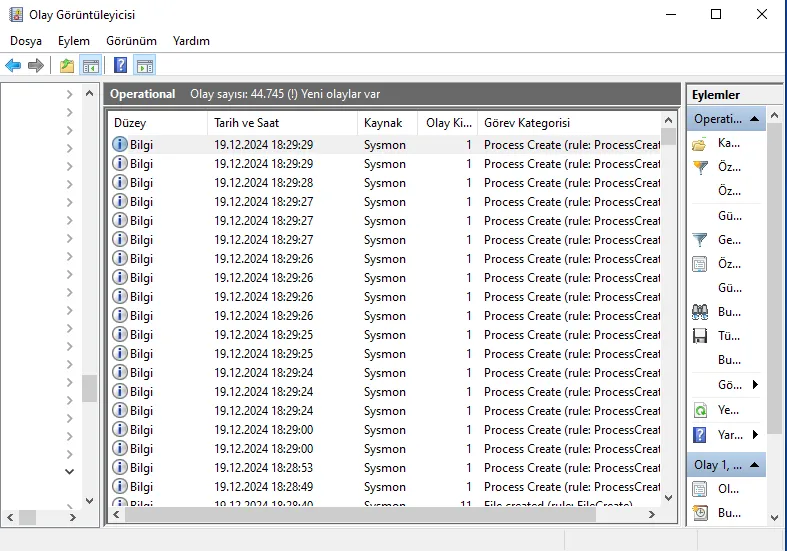Viewport: 787px width, 551px height.
Task: Click the attach-task clock icon at the bottom of Eylemler
Action: (700, 512)
